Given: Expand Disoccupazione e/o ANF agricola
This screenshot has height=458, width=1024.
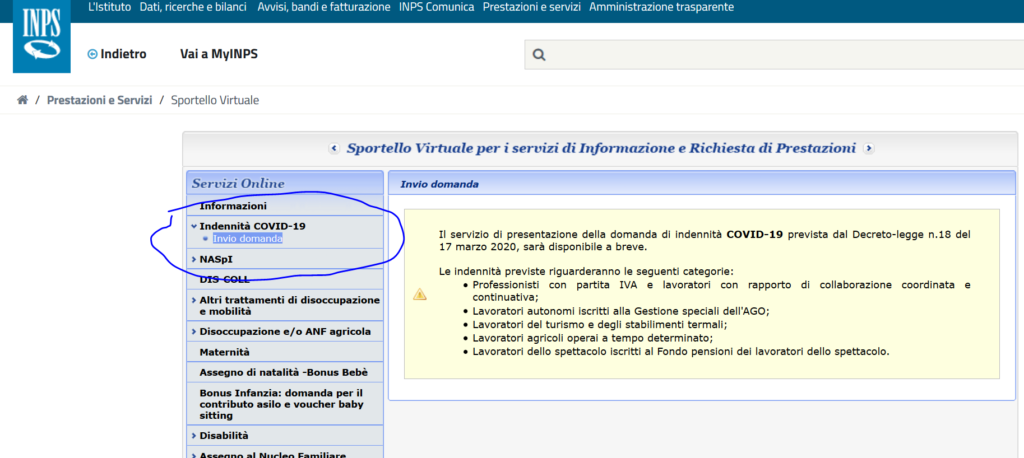Looking at the screenshot, I should point(284,331).
